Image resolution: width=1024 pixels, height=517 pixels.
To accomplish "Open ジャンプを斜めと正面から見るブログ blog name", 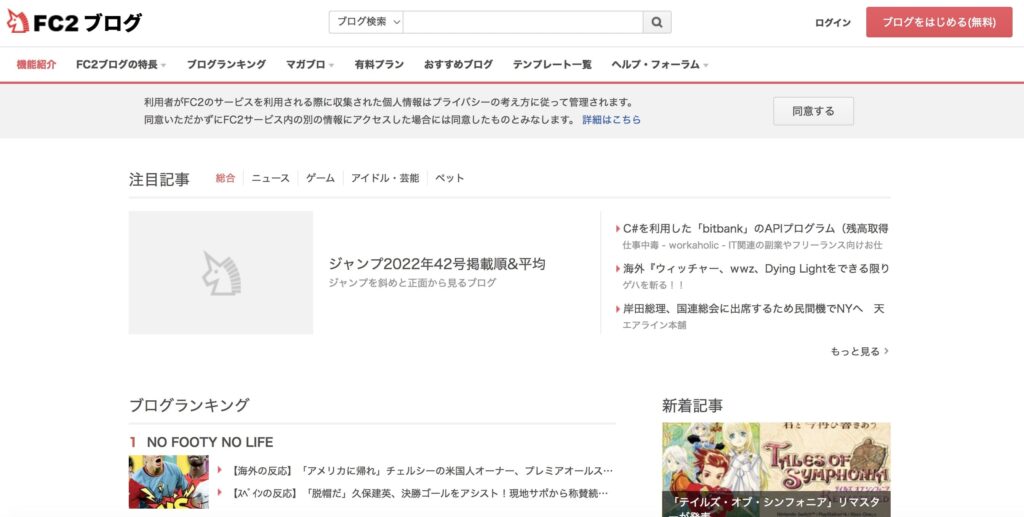I will tap(412, 283).
